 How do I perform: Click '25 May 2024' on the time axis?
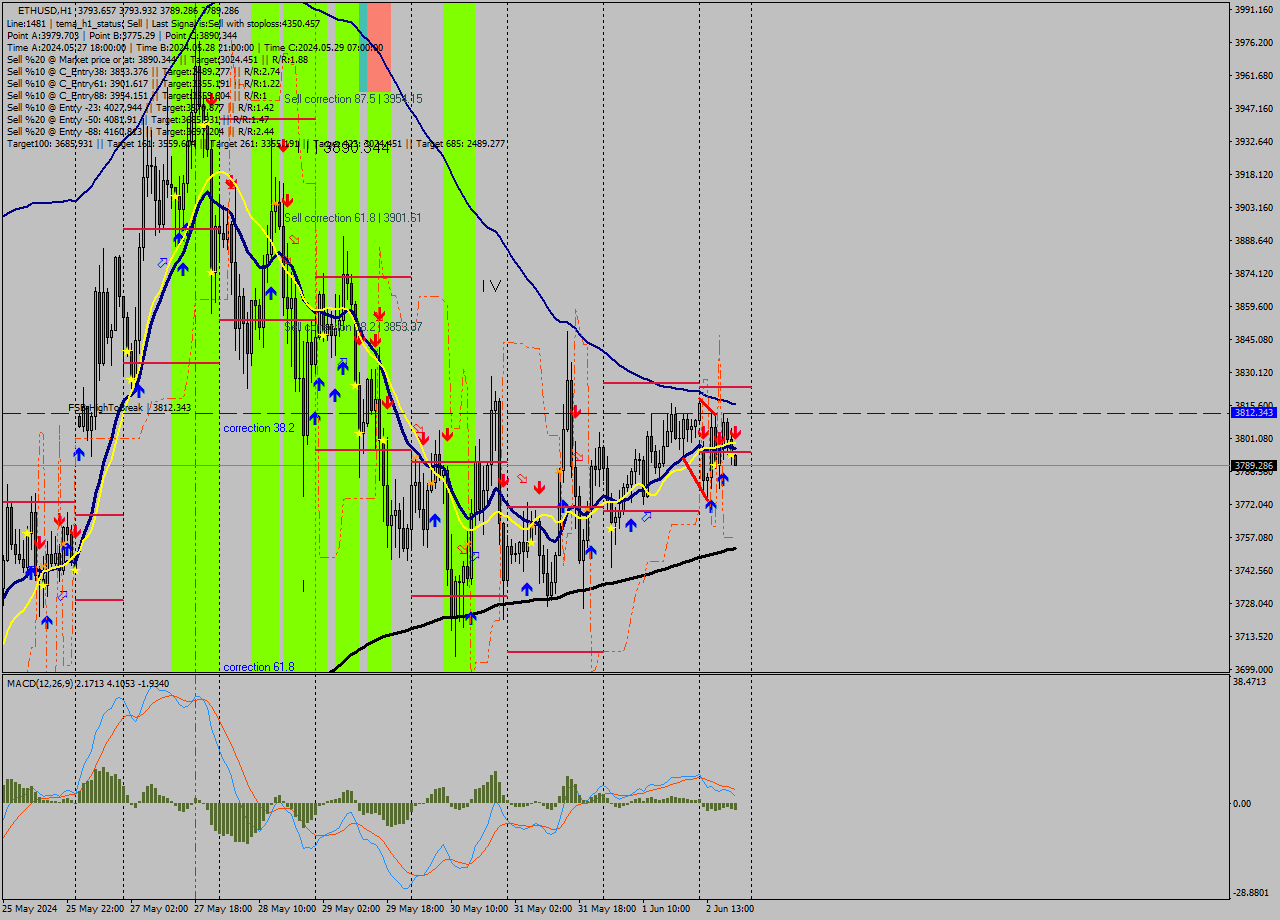[x=30, y=909]
